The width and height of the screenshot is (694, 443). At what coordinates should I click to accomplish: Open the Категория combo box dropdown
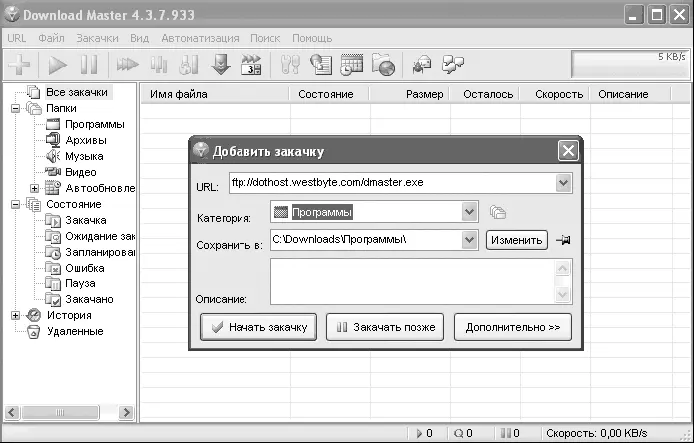click(x=469, y=212)
